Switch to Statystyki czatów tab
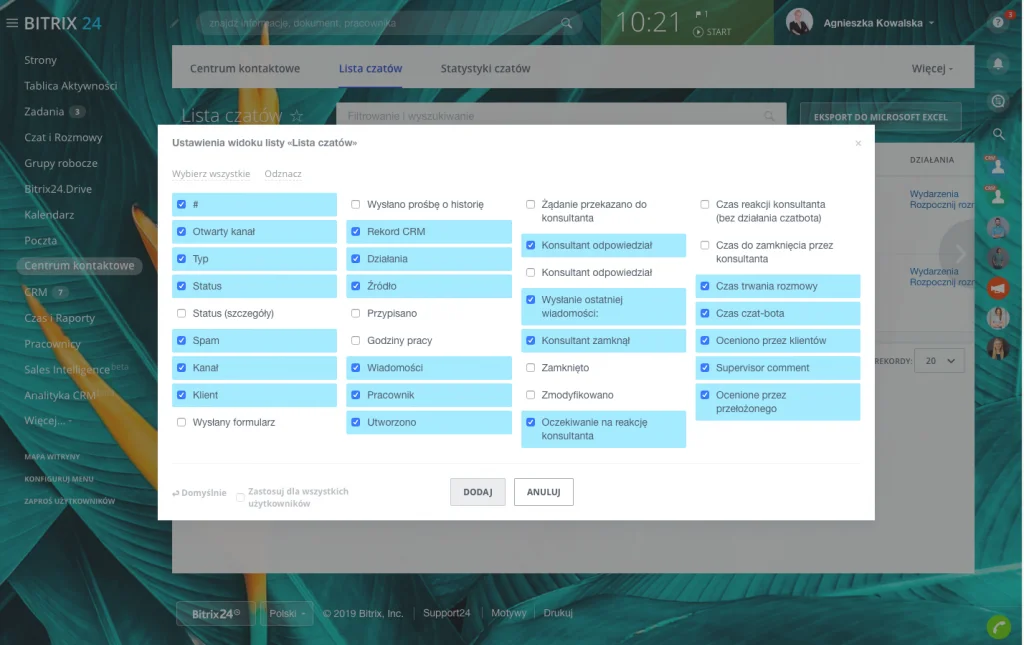This screenshot has width=1024, height=645. (x=485, y=69)
